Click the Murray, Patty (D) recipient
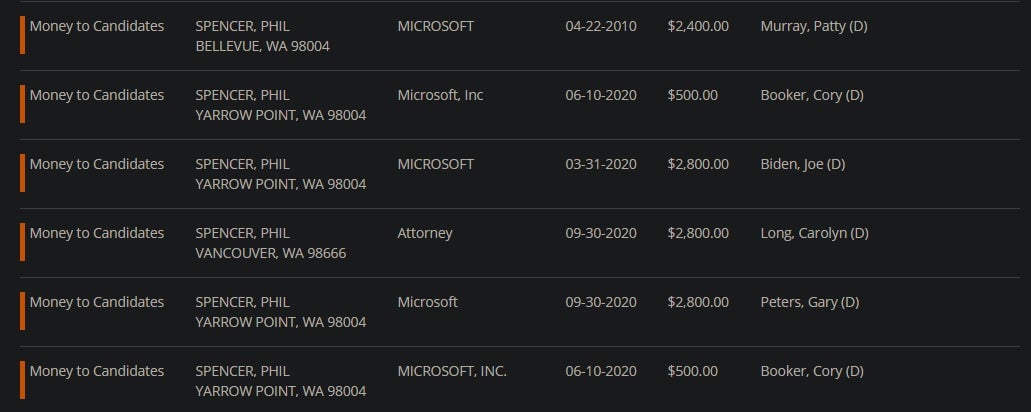1031x412 pixels. [813, 26]
